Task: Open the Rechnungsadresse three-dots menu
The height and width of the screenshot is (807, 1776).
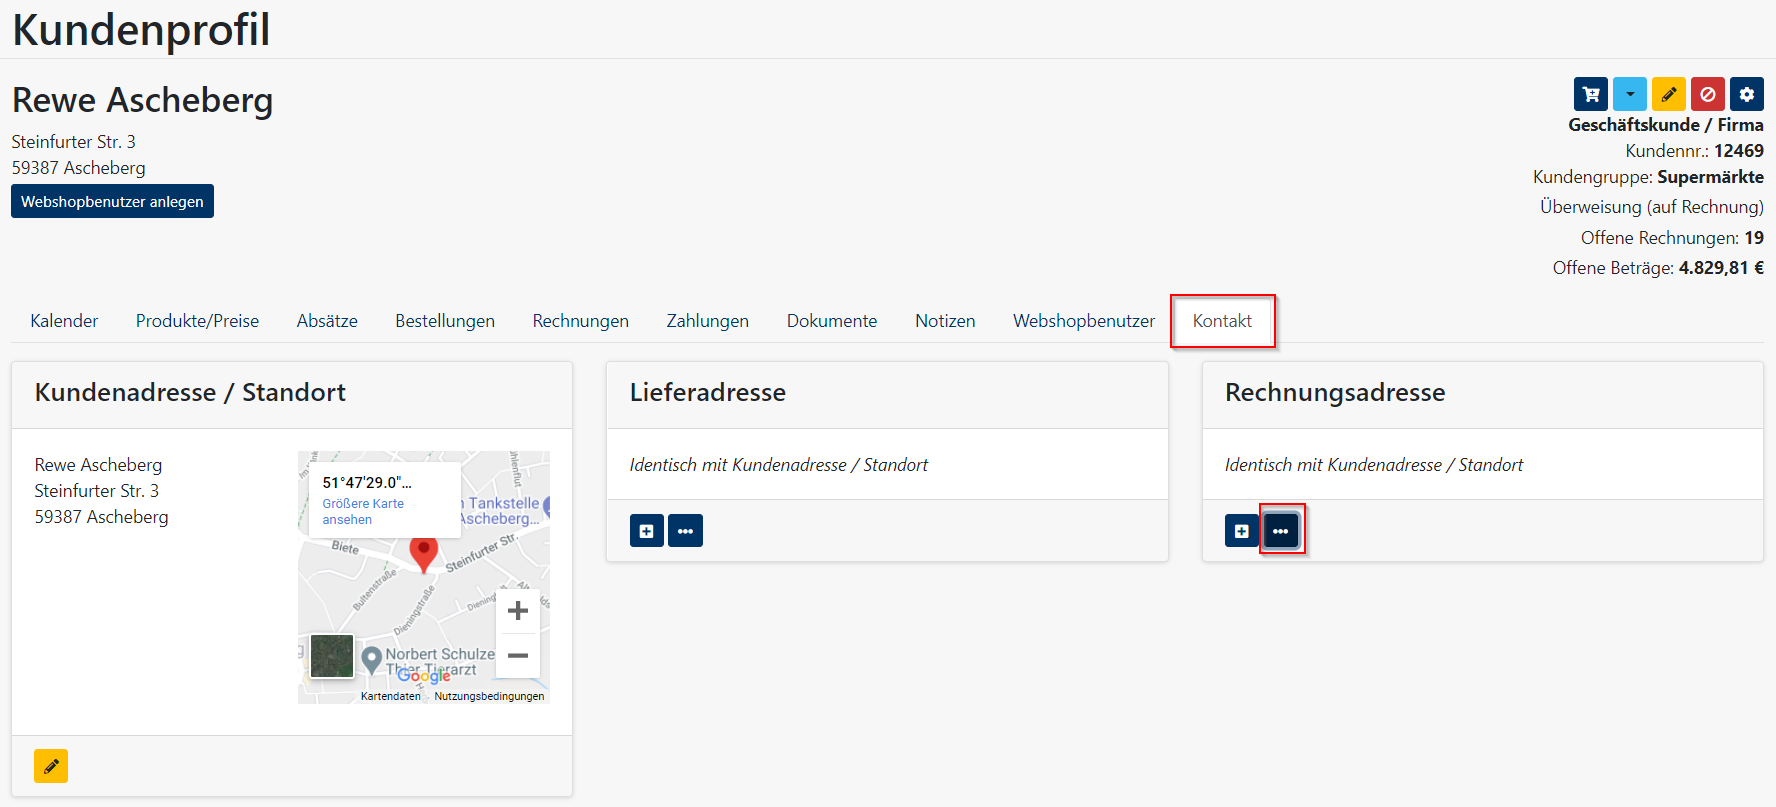Action: pyautogui.click(x=1281, y=531)
